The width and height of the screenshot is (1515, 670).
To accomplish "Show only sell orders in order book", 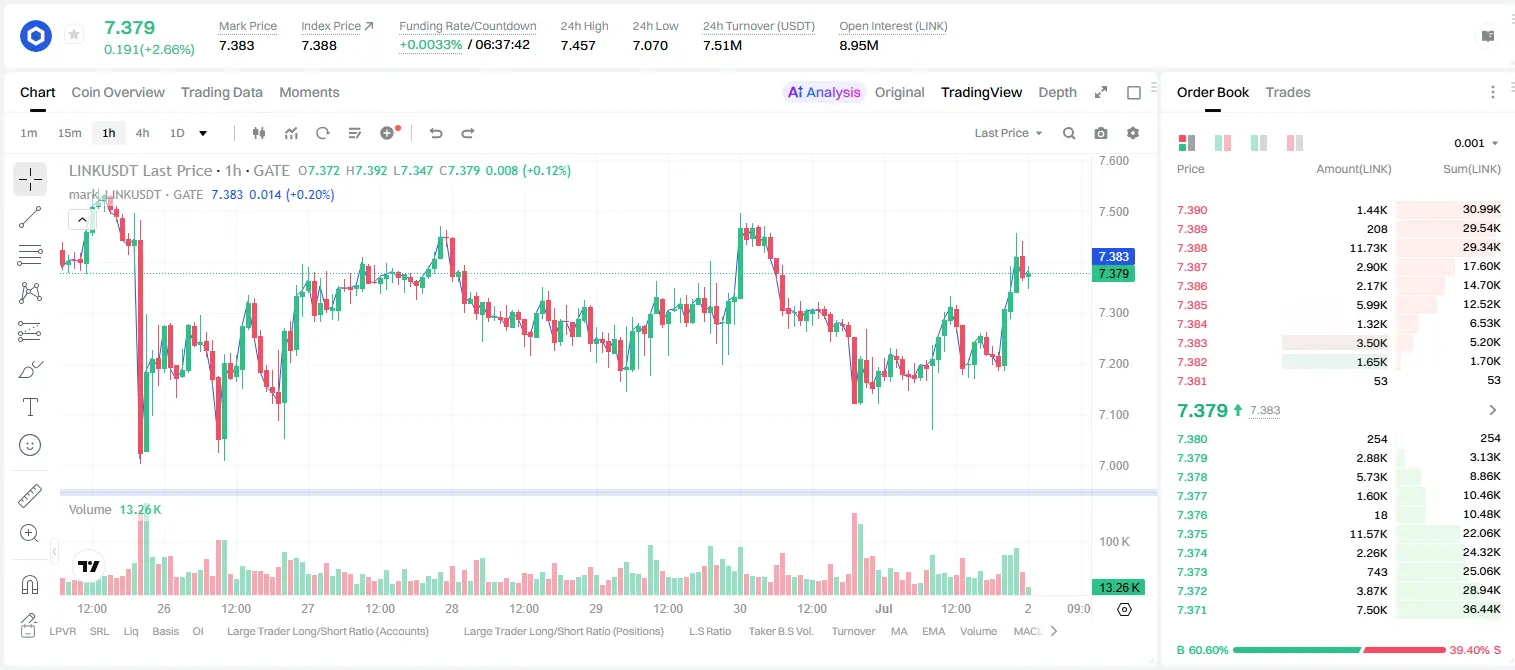I will tap(1295, 143).
